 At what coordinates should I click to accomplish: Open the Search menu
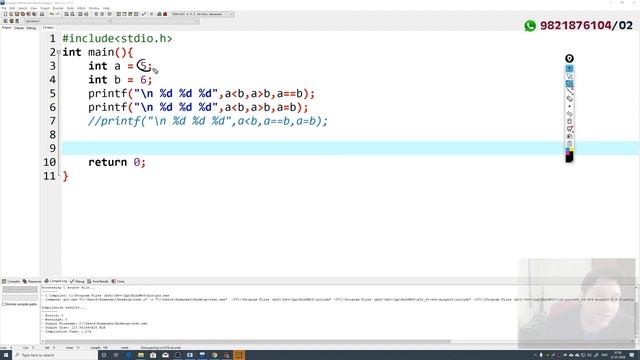23,8
